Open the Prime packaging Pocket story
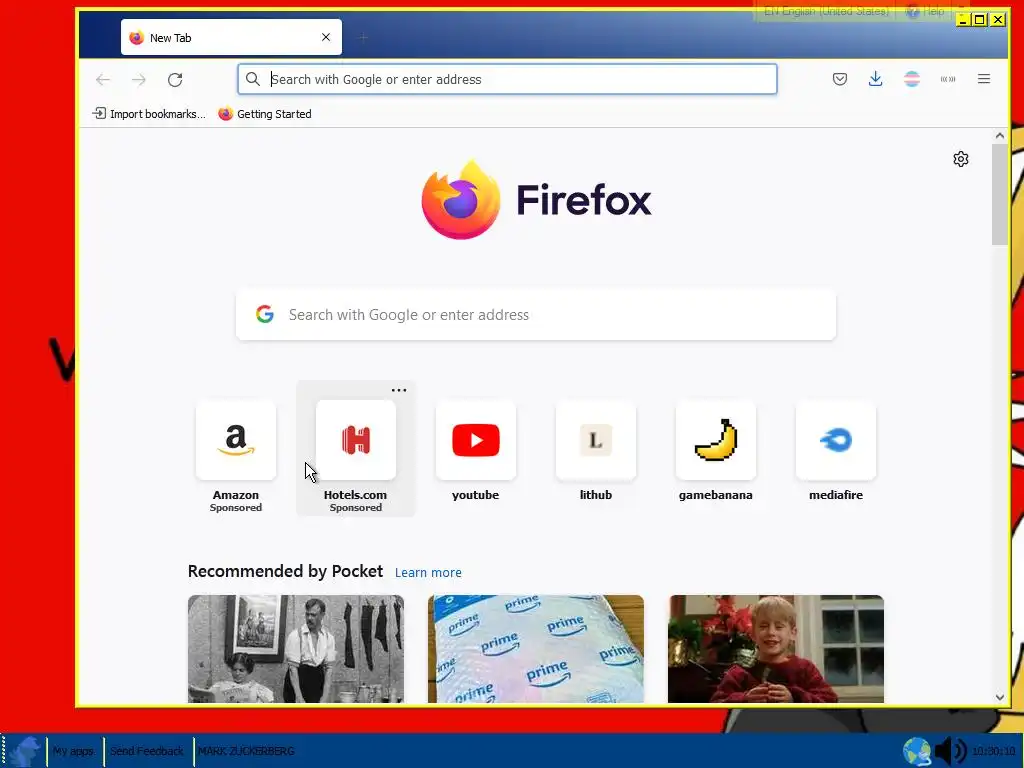Image resolution: width=1024 pixels, height=768 pixels. [536, 648]
